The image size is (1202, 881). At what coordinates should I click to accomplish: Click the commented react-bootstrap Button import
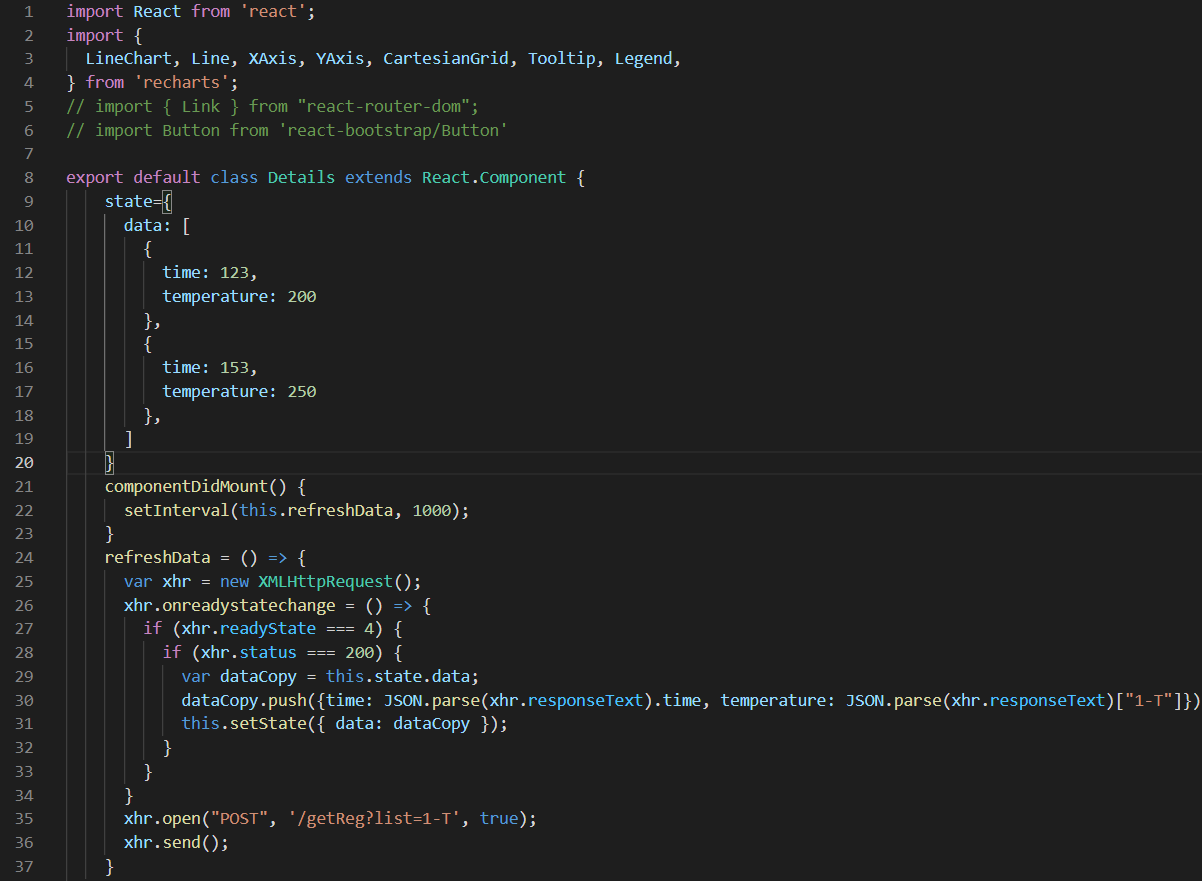point(288,130)
